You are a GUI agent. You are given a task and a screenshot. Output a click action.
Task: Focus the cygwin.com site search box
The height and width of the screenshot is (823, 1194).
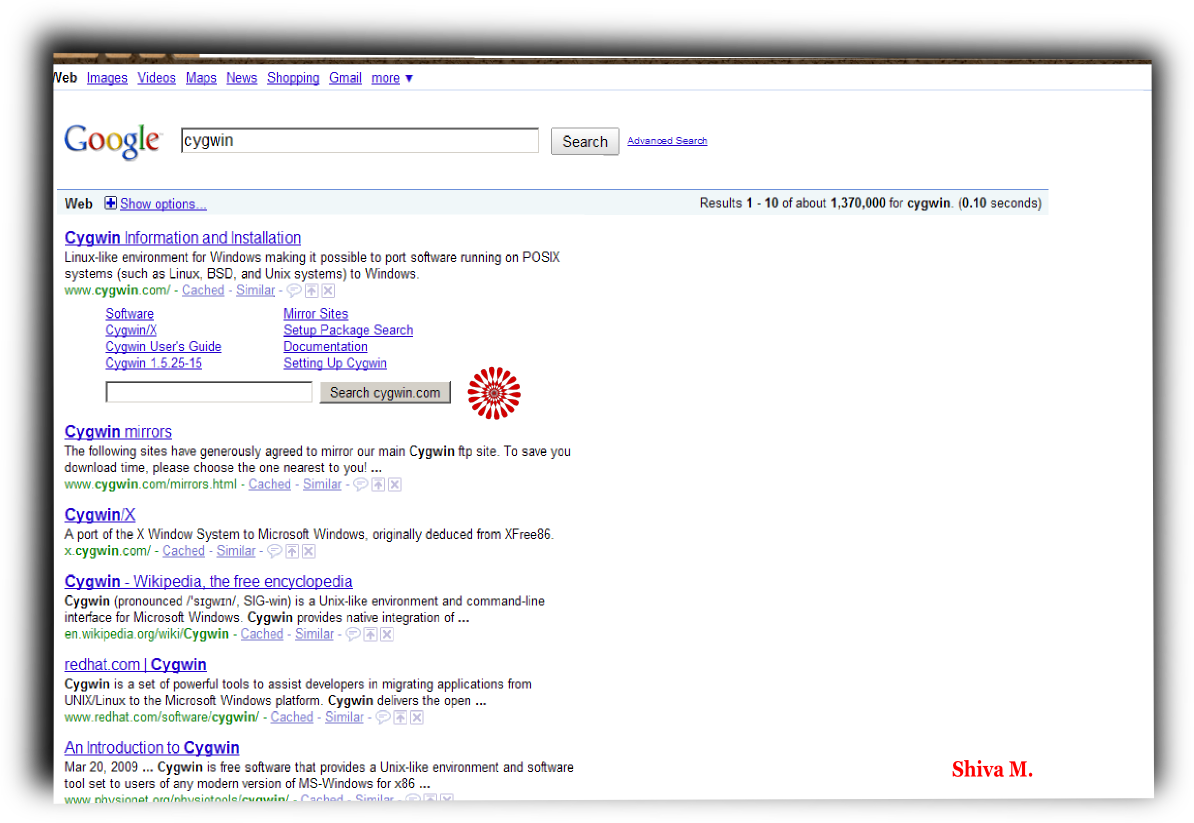pyautogui.click(x=209, y=392)
